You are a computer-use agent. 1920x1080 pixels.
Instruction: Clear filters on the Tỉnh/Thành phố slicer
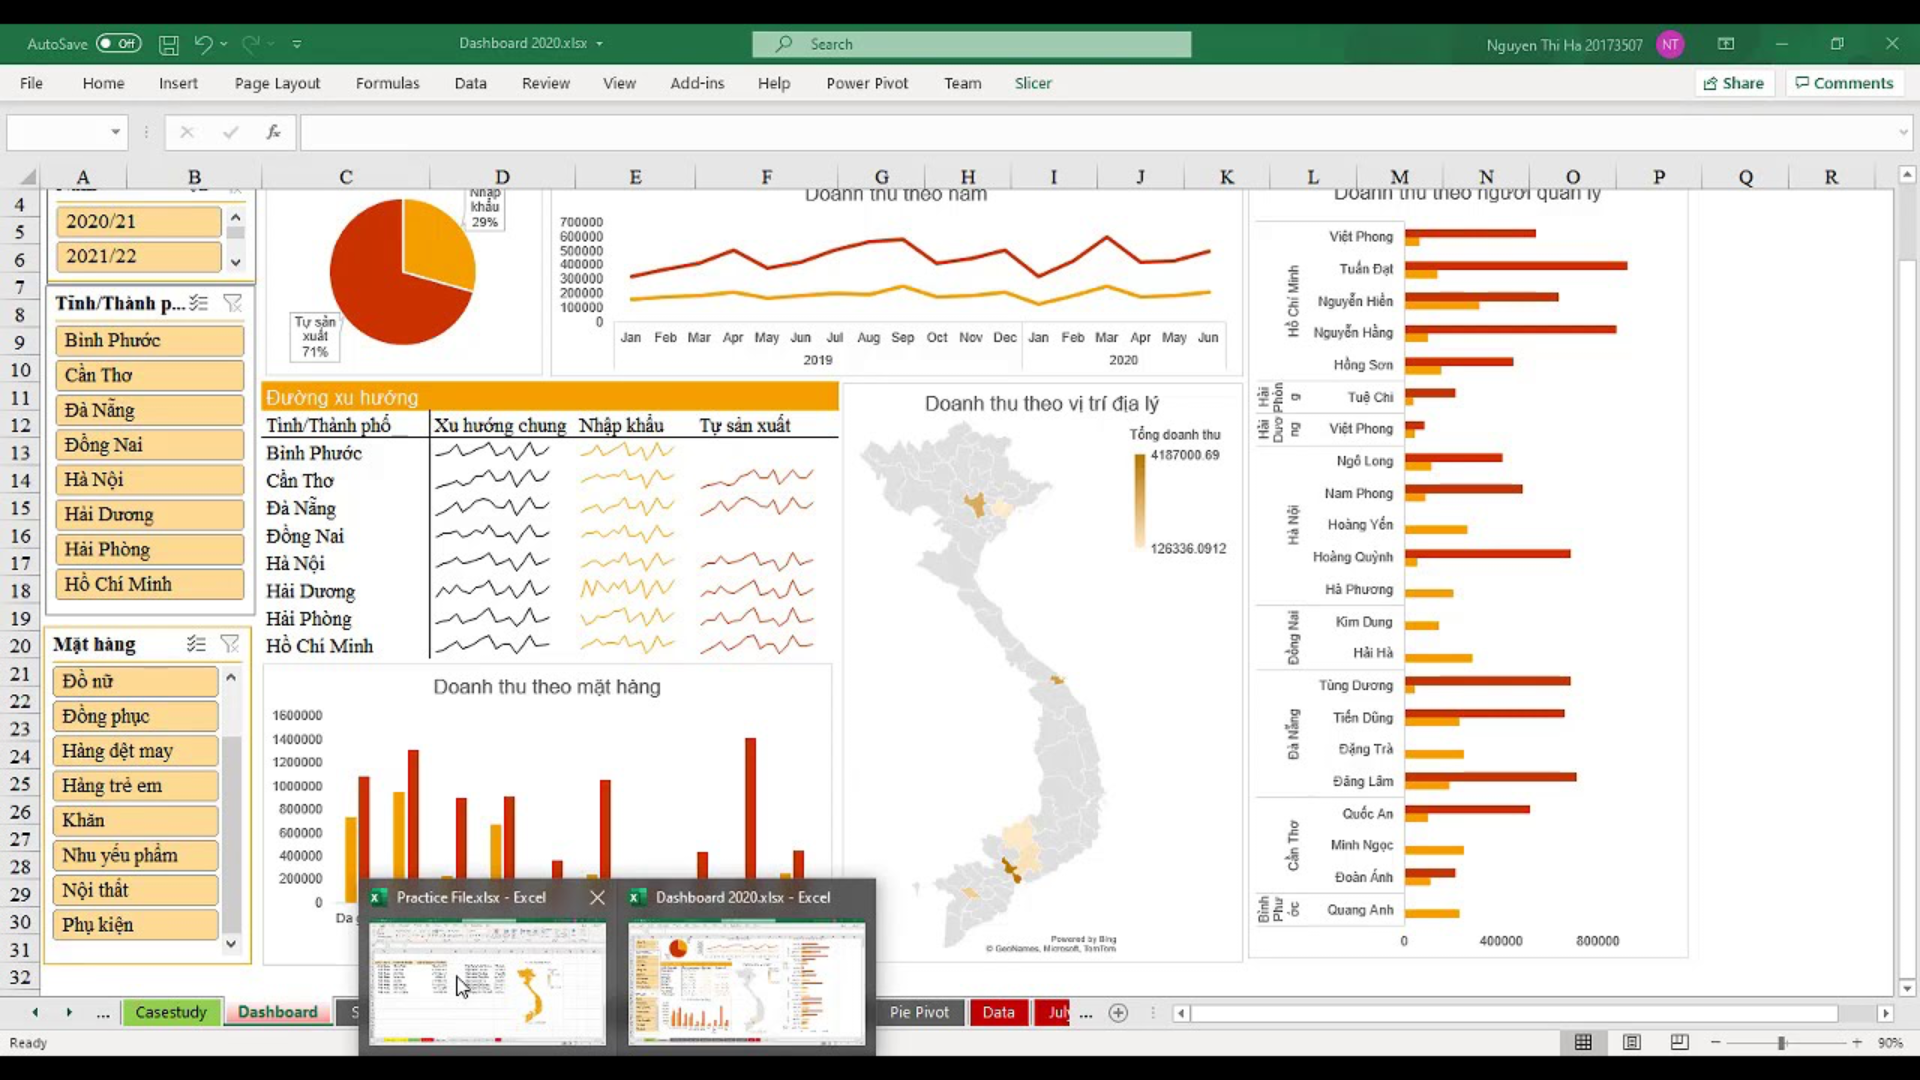tap(234, 303)
